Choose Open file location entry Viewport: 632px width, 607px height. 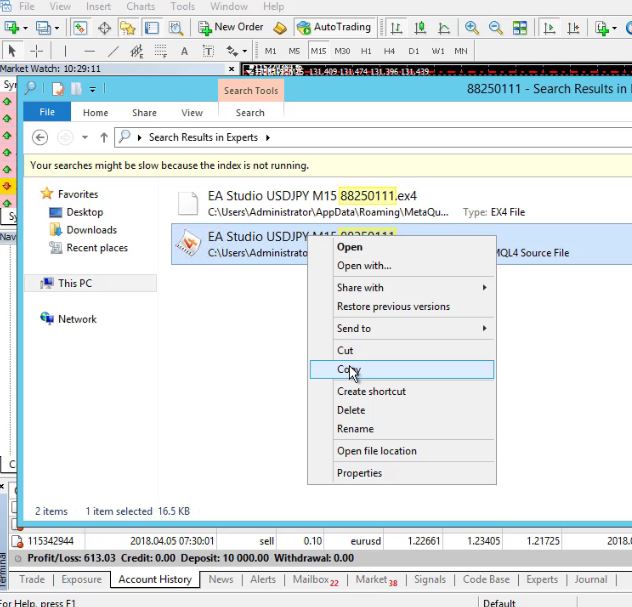click(x=401, y=451)
